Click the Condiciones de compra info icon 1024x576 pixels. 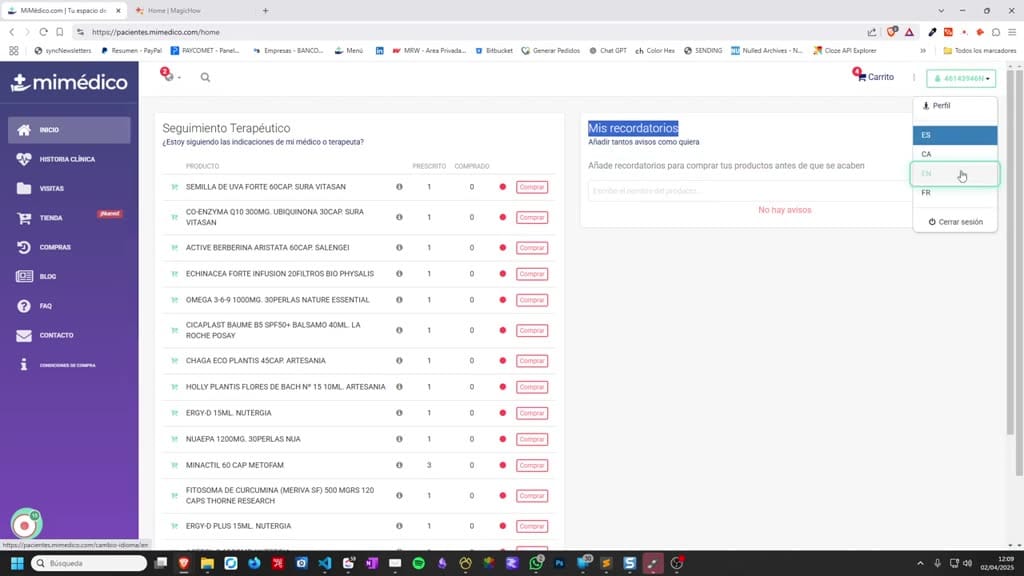coord(24,364)
